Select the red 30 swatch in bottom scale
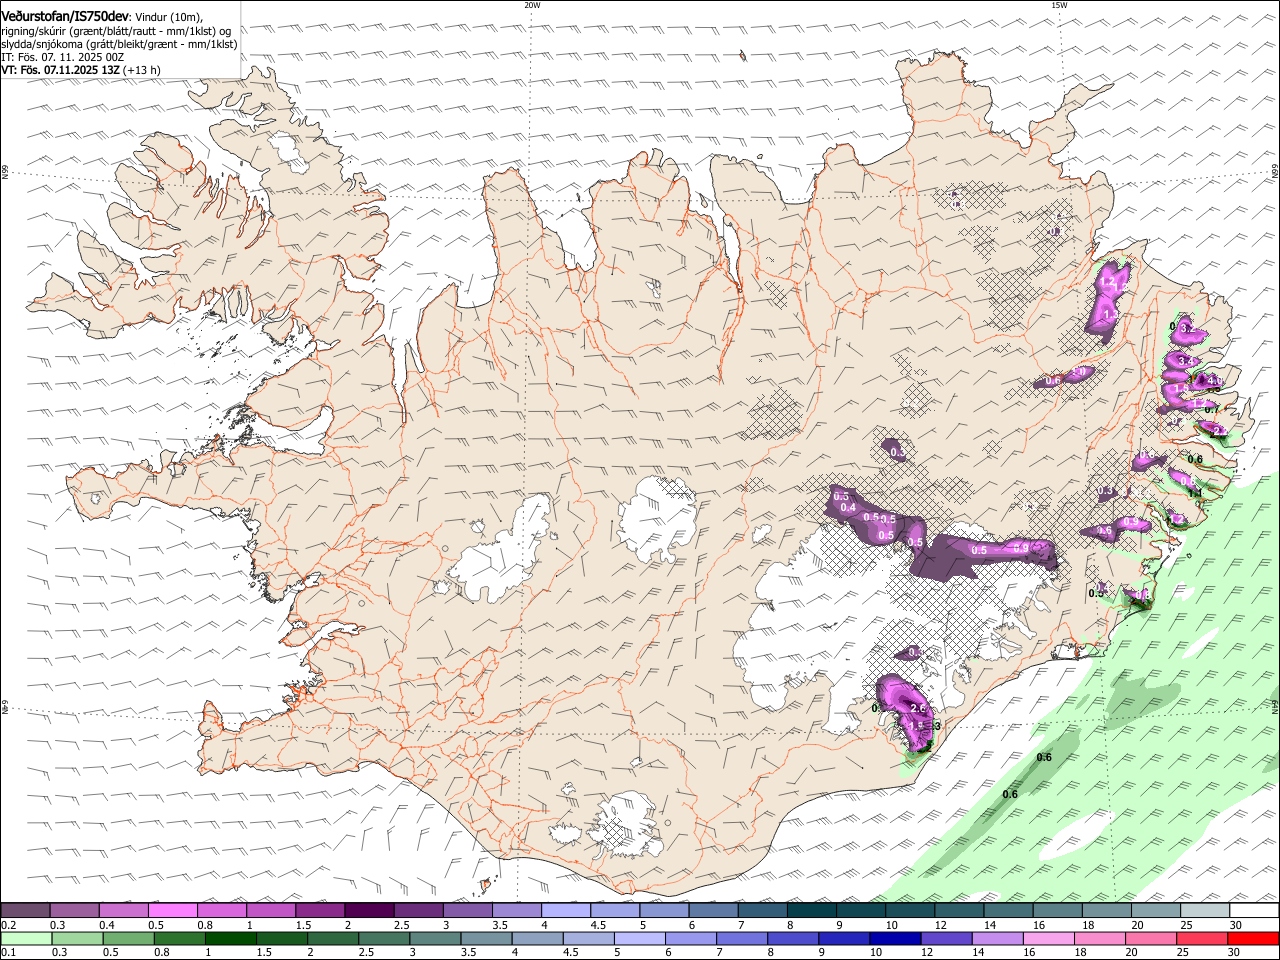1280x960 pixels. (x=1254, y=939)
